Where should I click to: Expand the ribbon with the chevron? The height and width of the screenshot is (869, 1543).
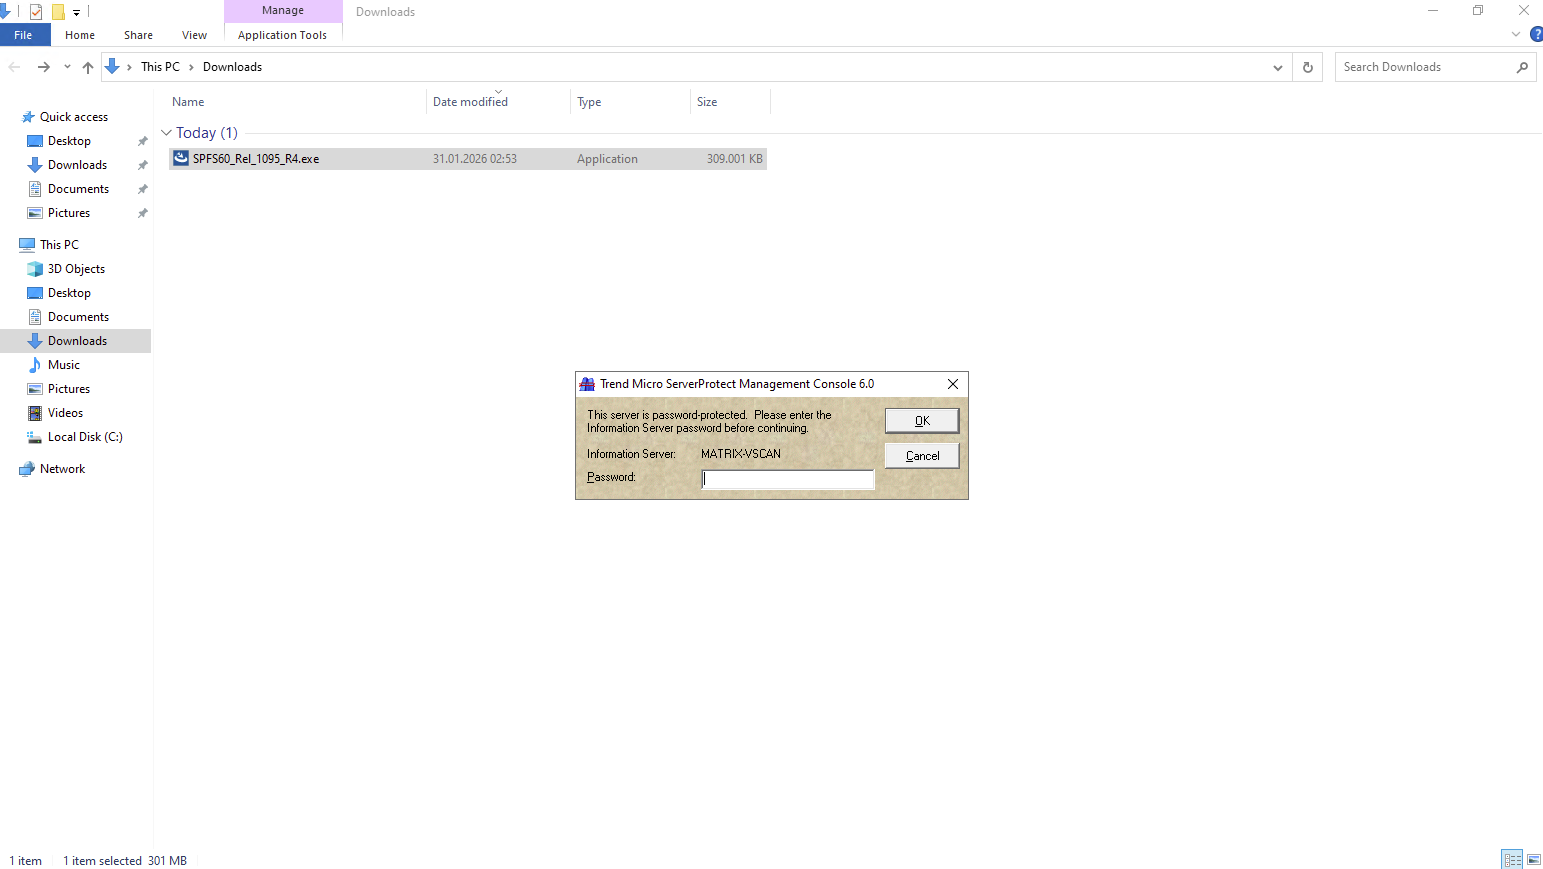click(x=1516, y=34)
